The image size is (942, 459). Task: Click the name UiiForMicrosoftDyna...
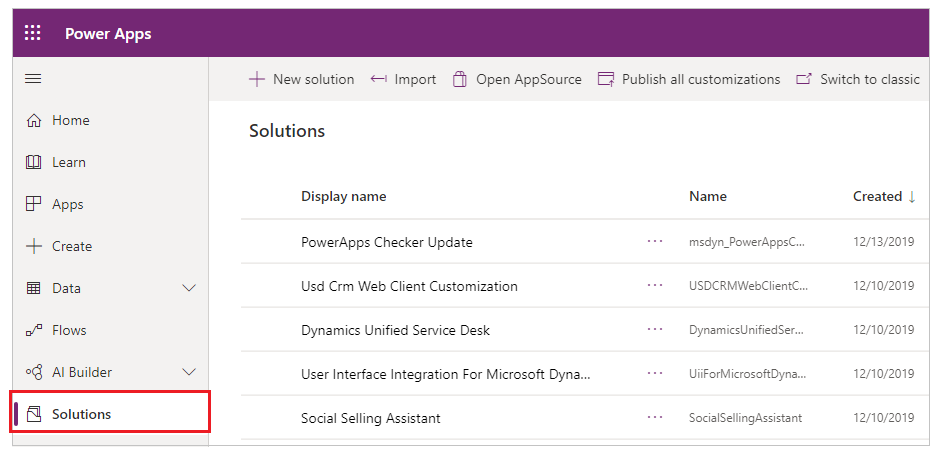tap(747, 374)
